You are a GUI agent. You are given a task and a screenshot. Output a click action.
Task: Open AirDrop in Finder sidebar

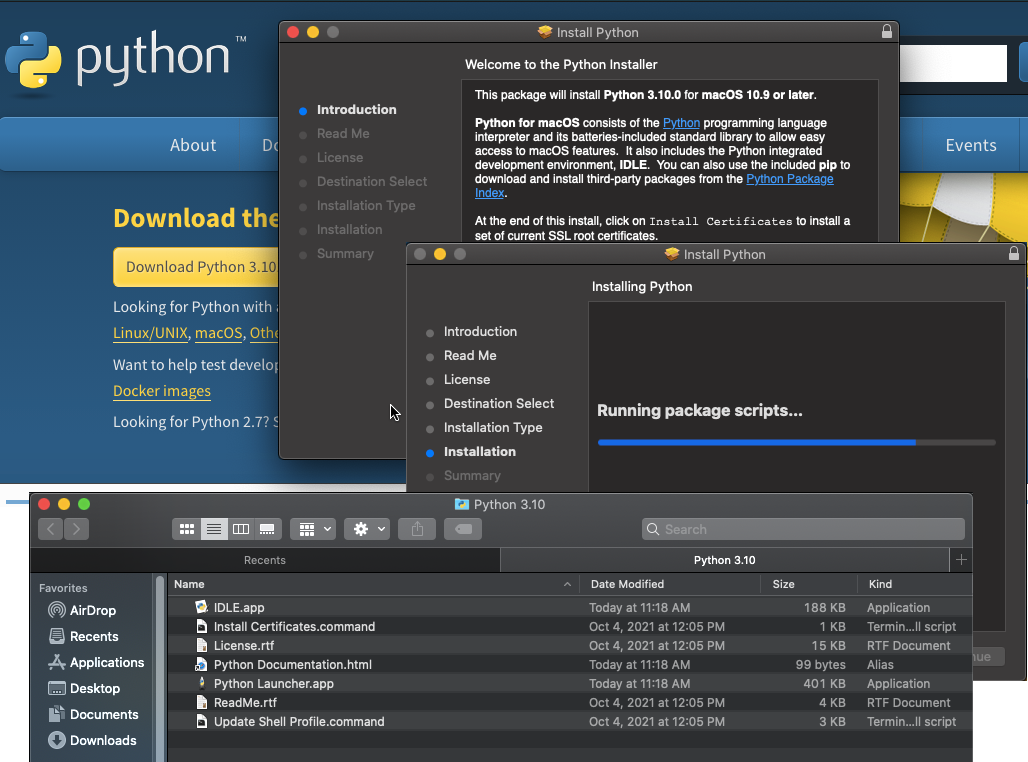pos(92,611)
